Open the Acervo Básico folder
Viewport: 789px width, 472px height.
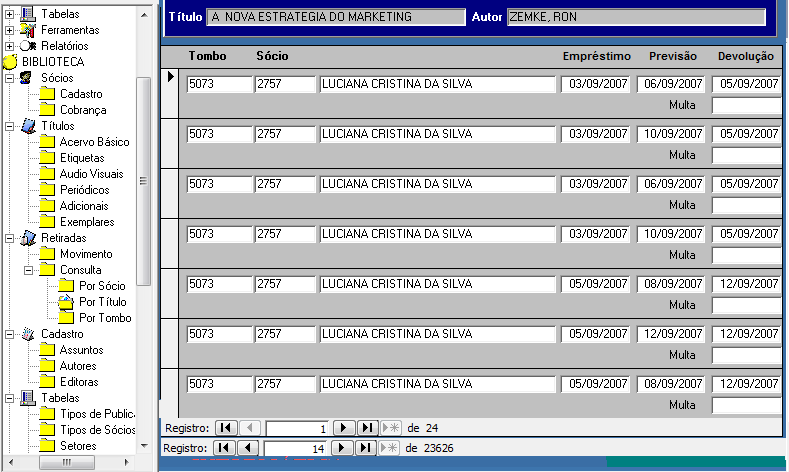point(85,142)
